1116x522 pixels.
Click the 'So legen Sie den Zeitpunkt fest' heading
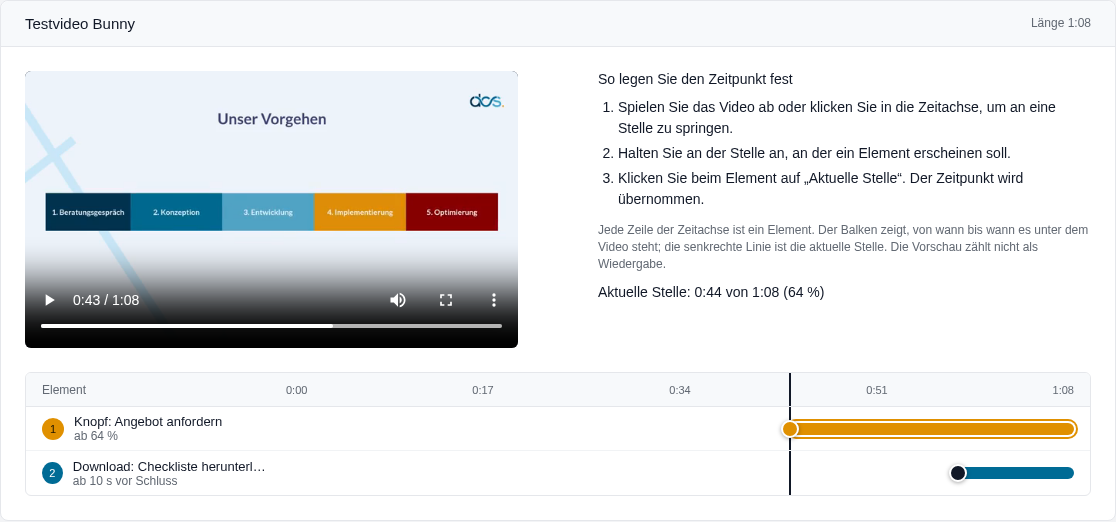[x=695, y=79]
